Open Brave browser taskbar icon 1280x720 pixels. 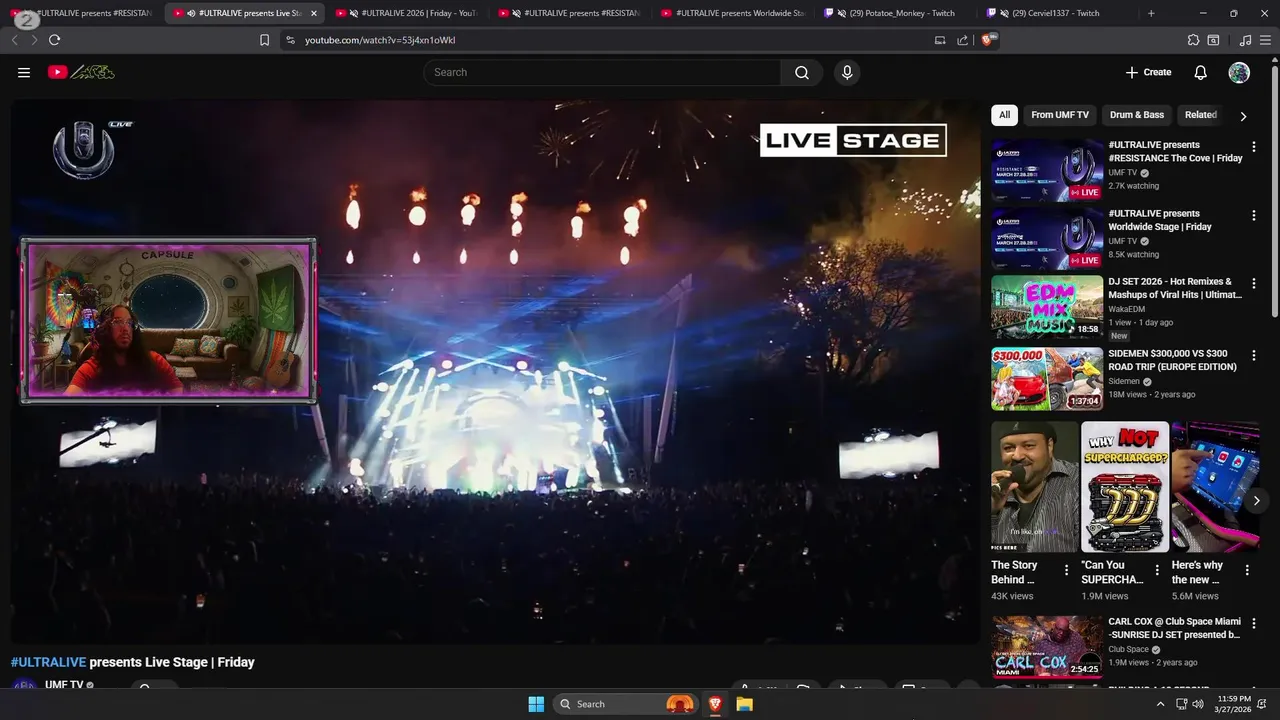(x=715, y=704)
